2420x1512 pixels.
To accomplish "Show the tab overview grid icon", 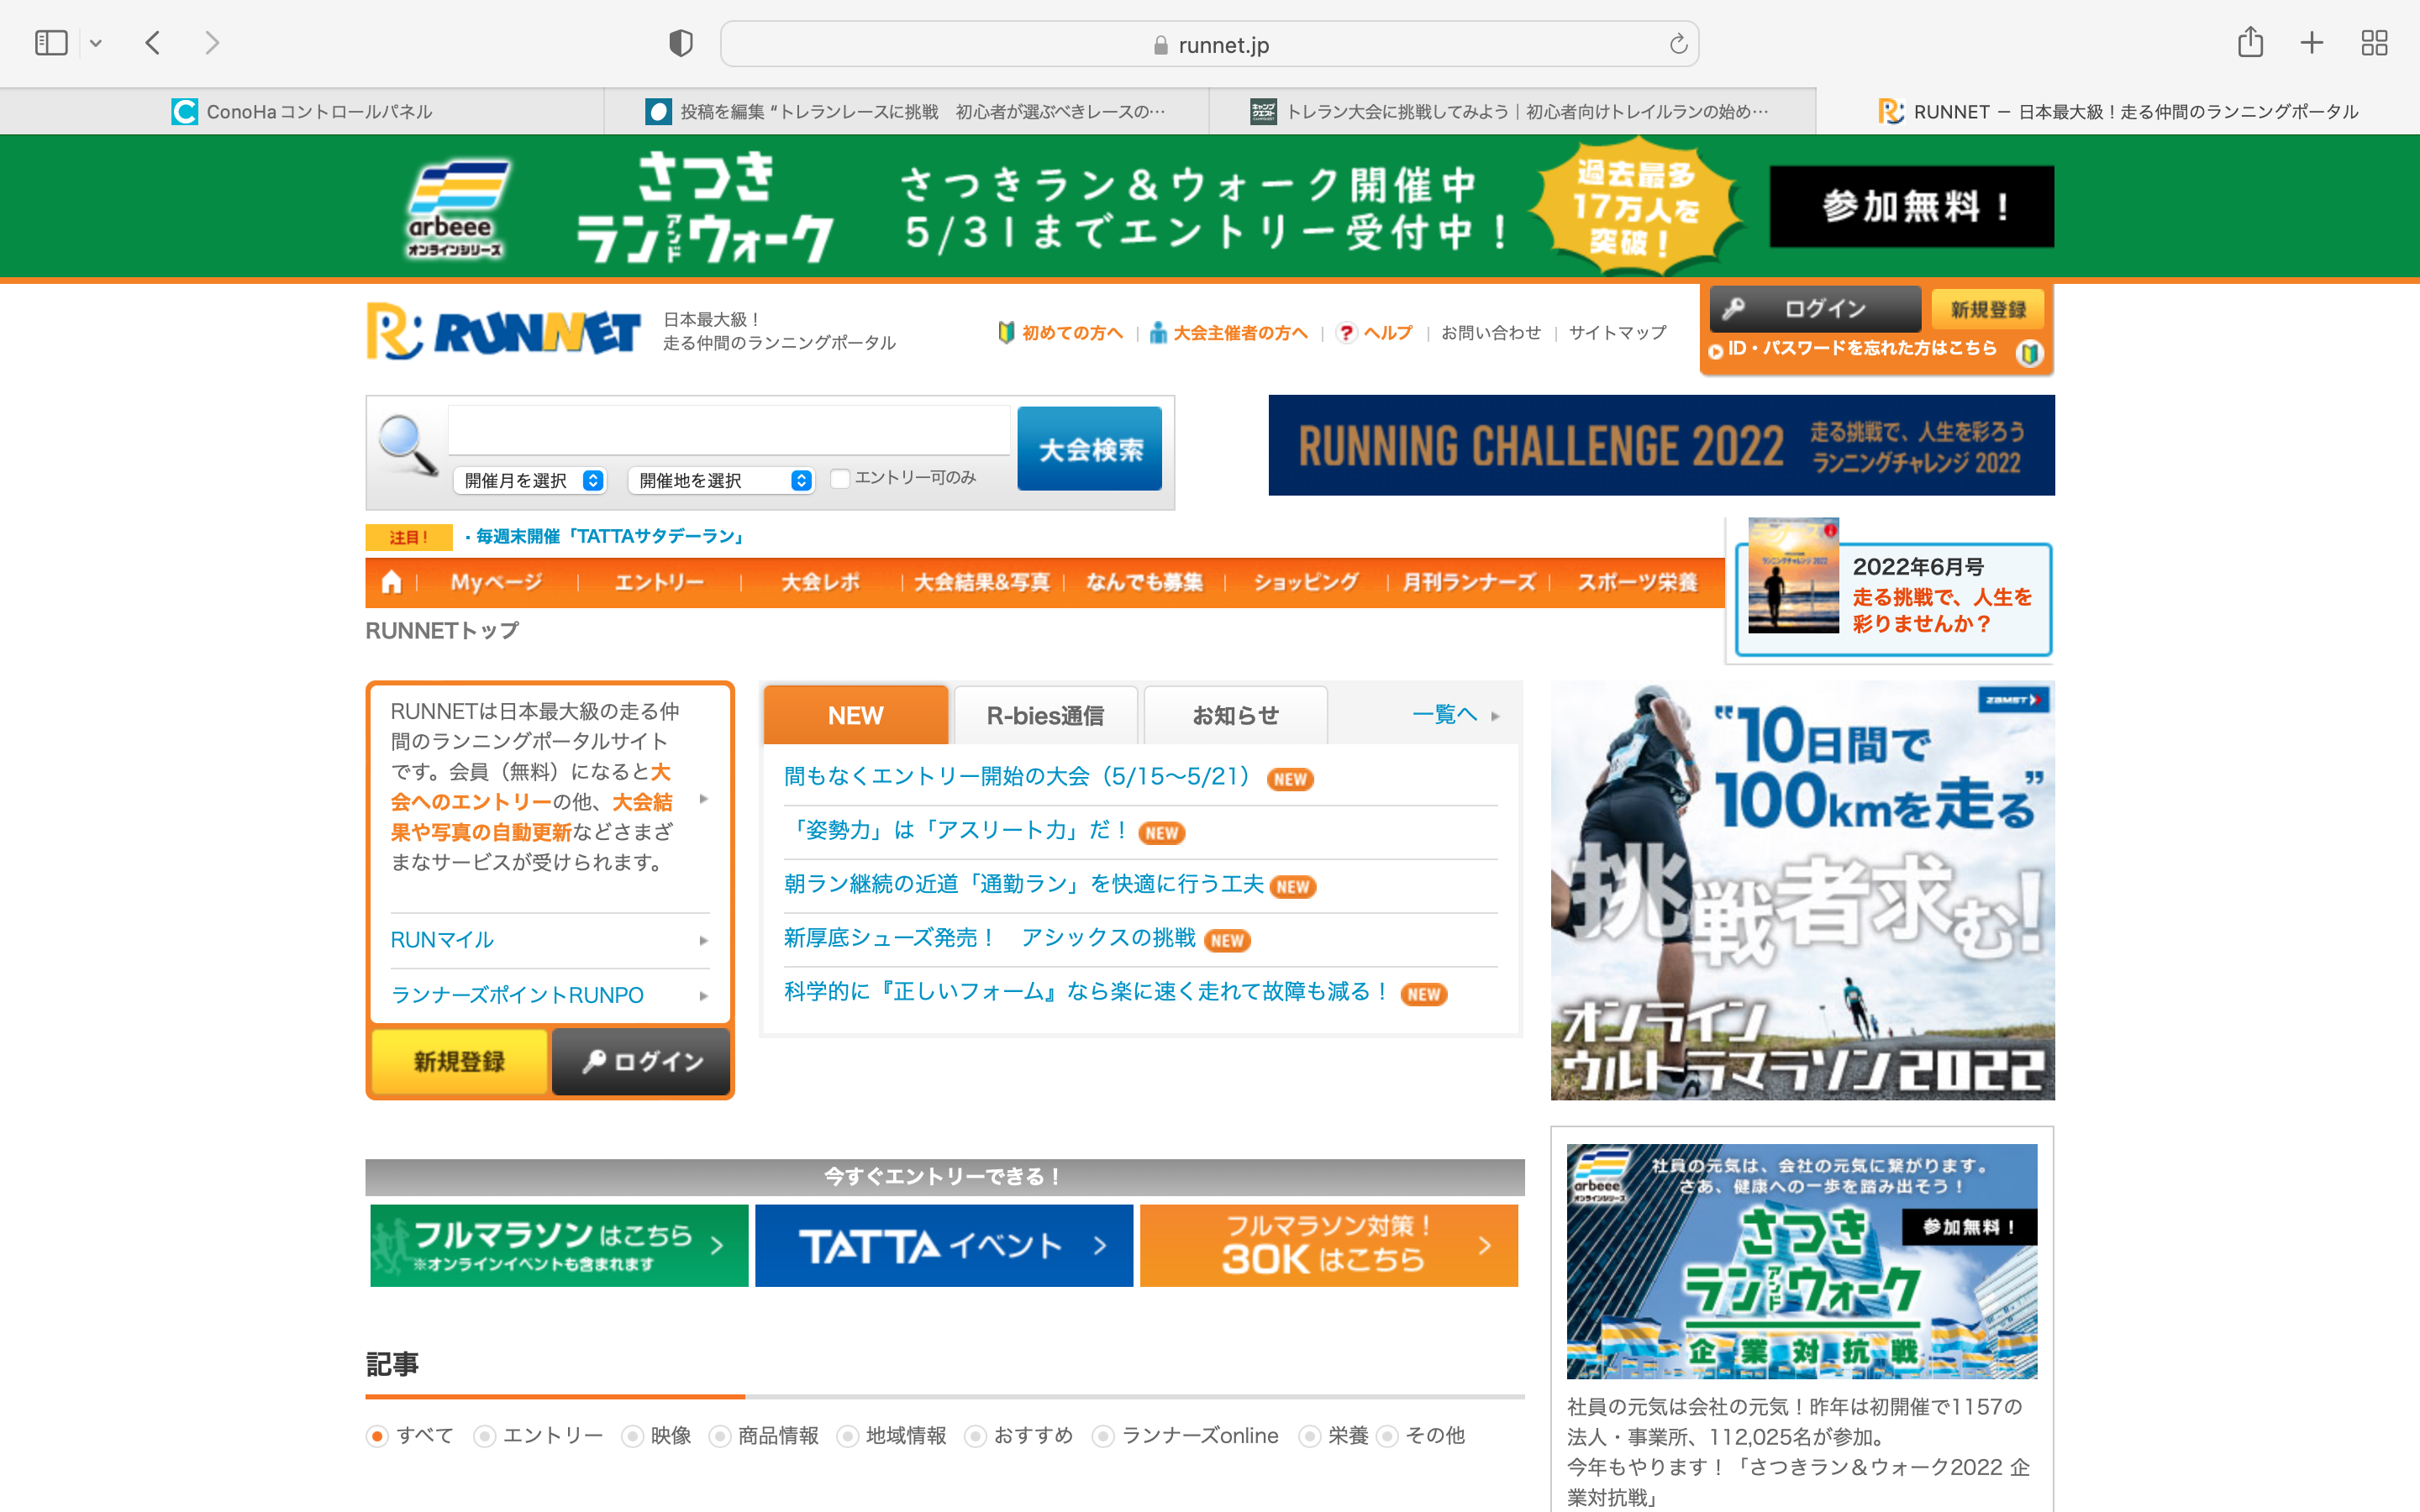I will tap(2374, 43).
